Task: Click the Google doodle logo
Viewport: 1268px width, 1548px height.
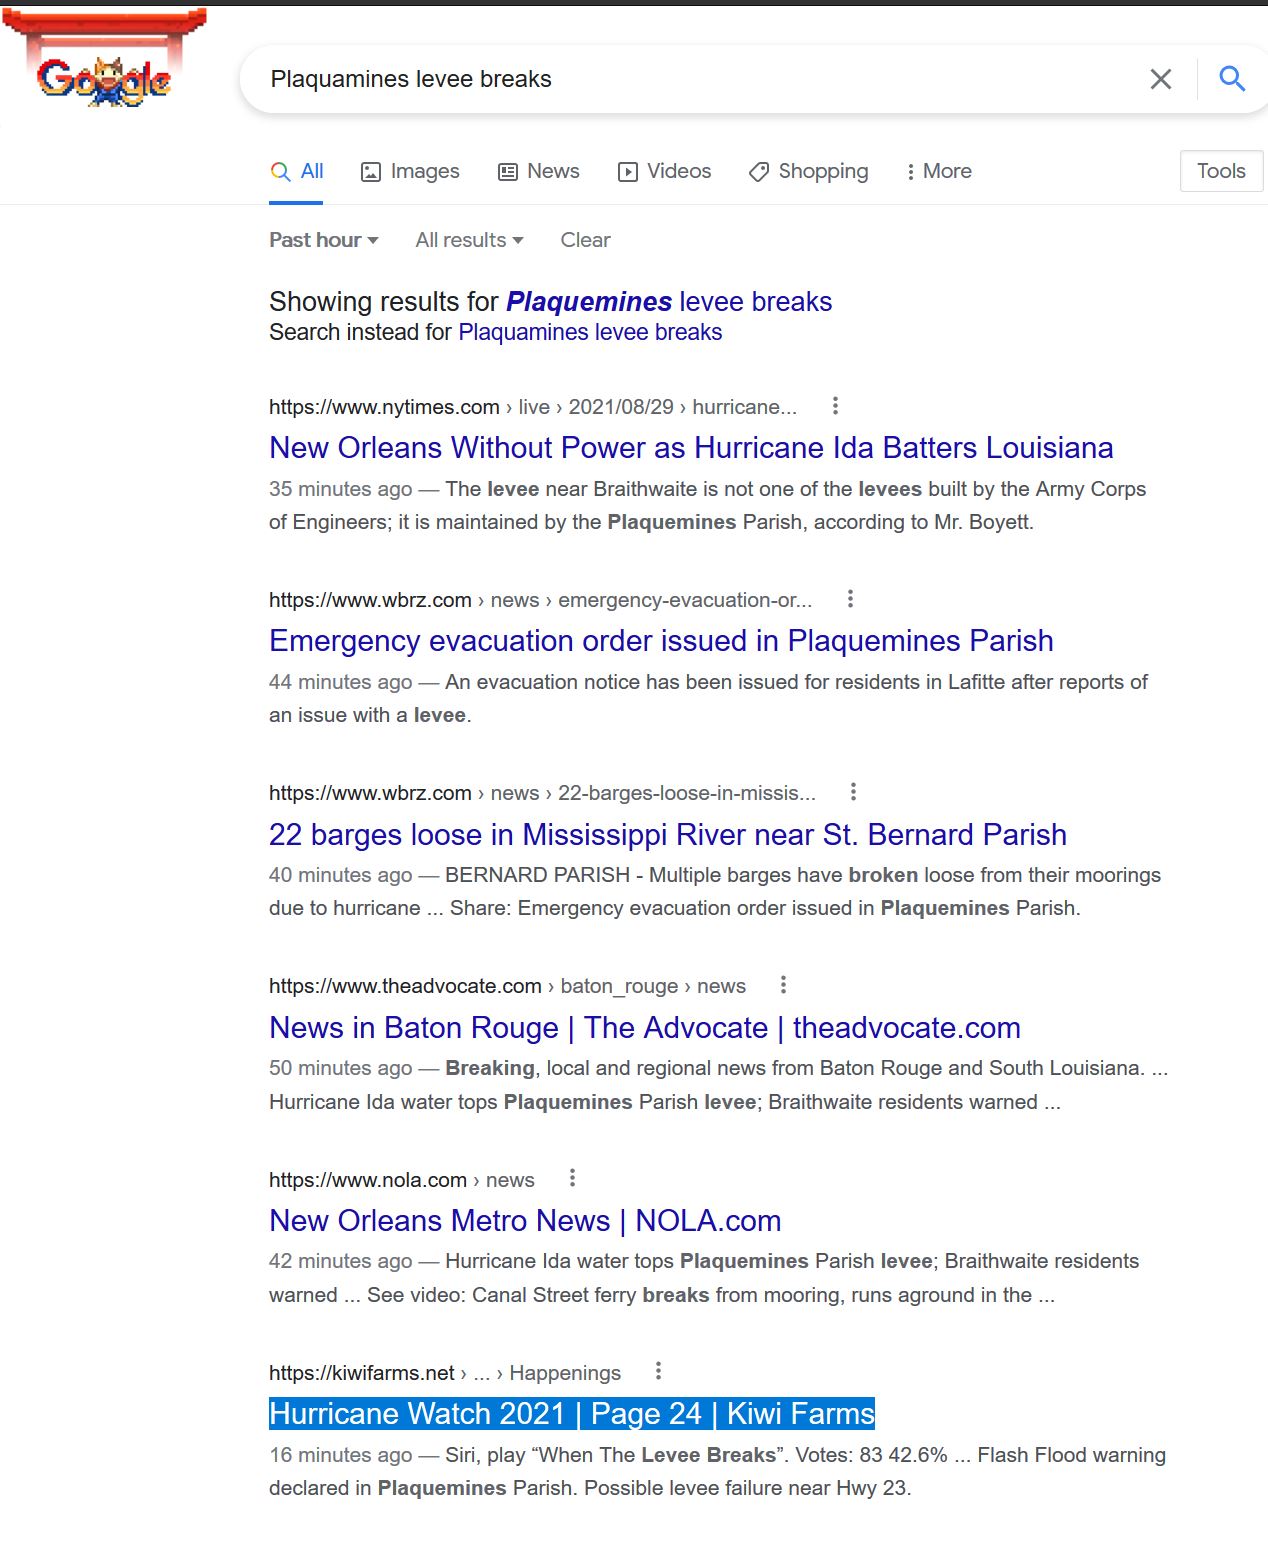Action: coord(104,60)
